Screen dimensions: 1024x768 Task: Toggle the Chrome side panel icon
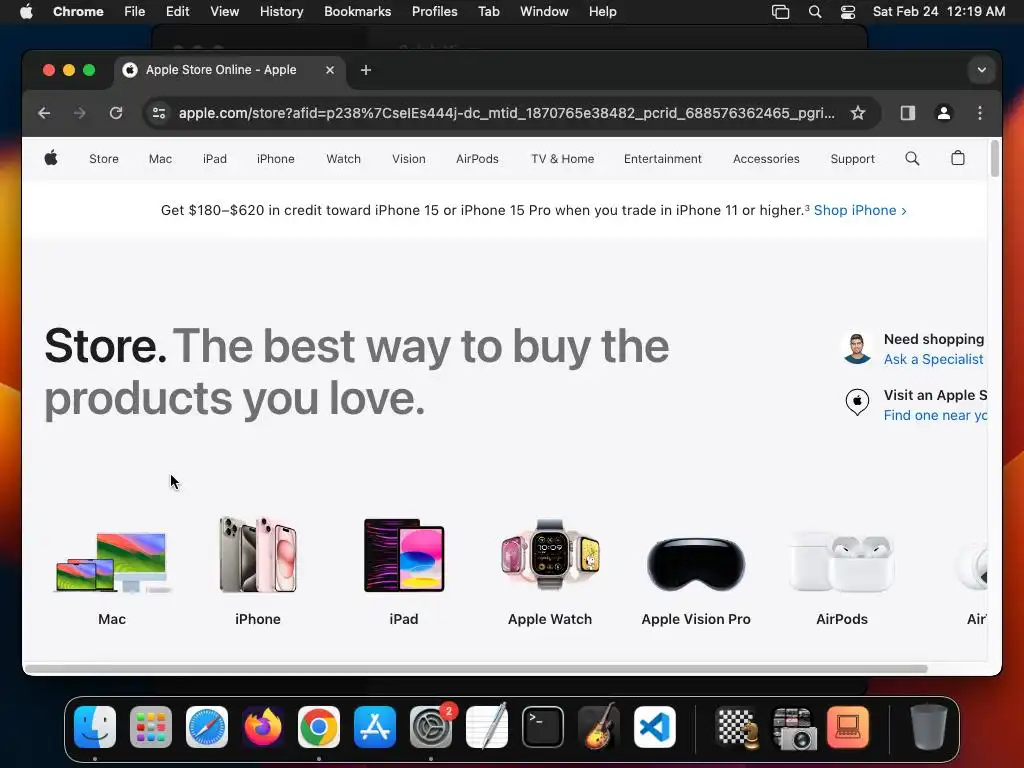coord(908,113)
